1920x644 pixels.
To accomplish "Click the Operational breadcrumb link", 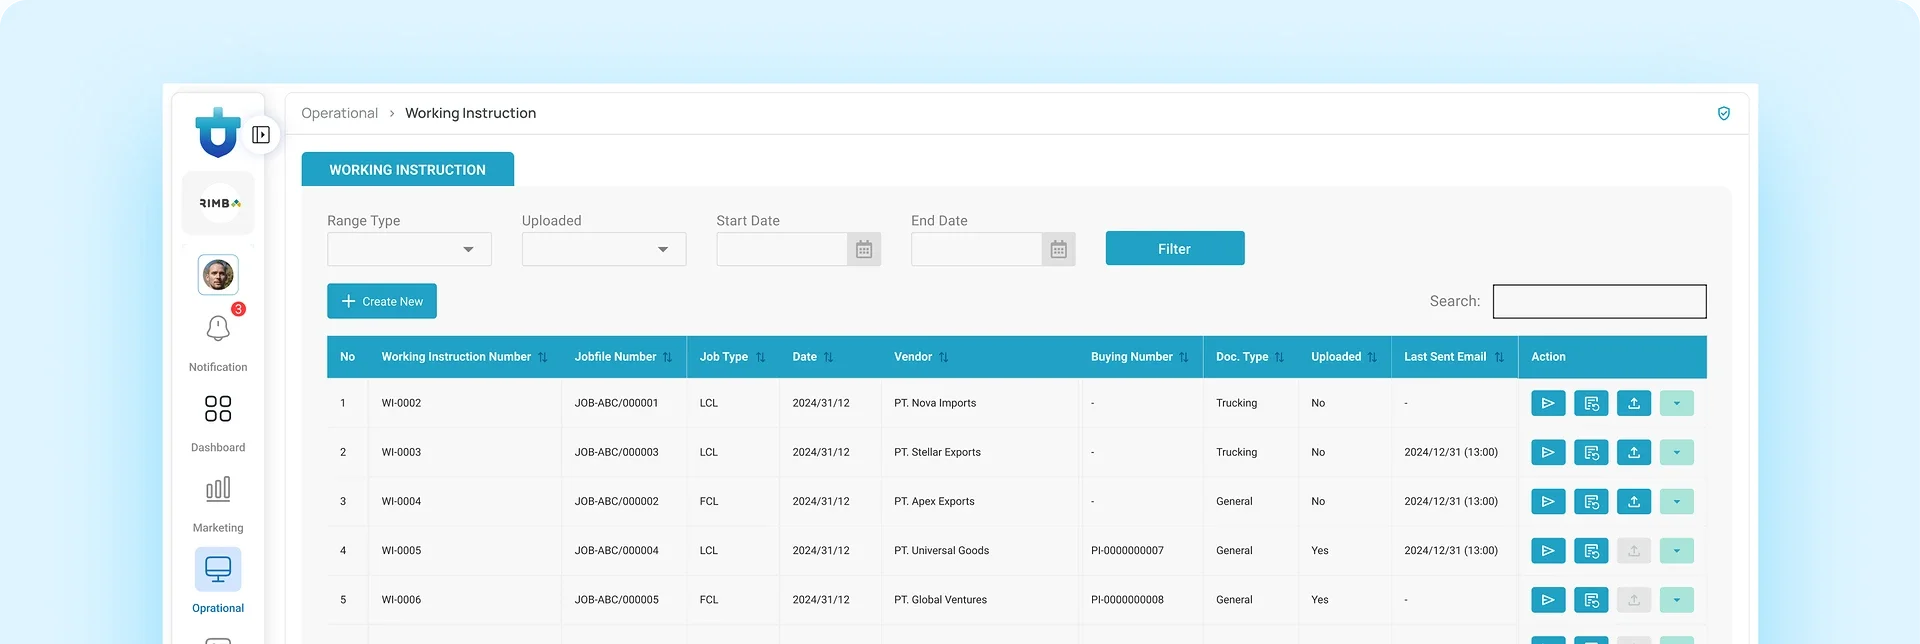I will 340,113.
